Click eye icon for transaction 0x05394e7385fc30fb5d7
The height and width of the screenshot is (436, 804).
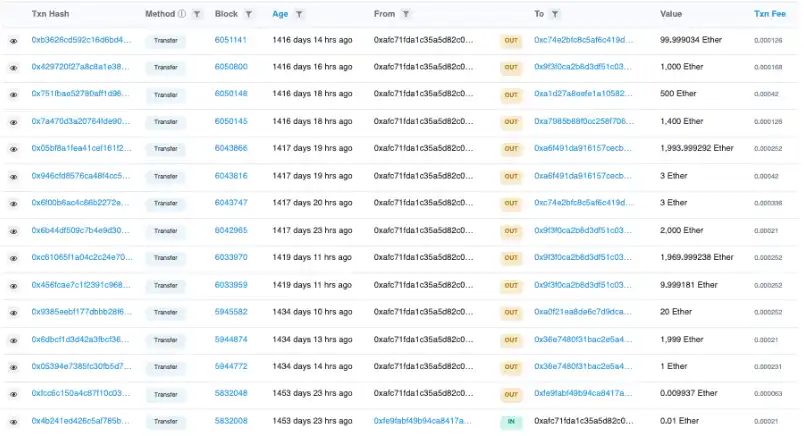point(14,367)
